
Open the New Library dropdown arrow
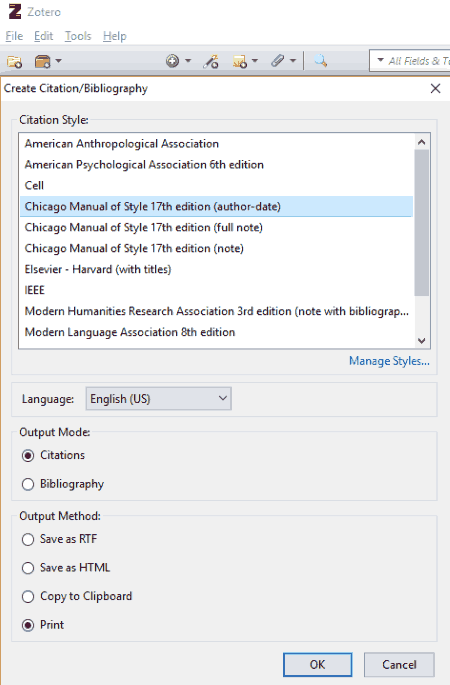pos(58,61)
